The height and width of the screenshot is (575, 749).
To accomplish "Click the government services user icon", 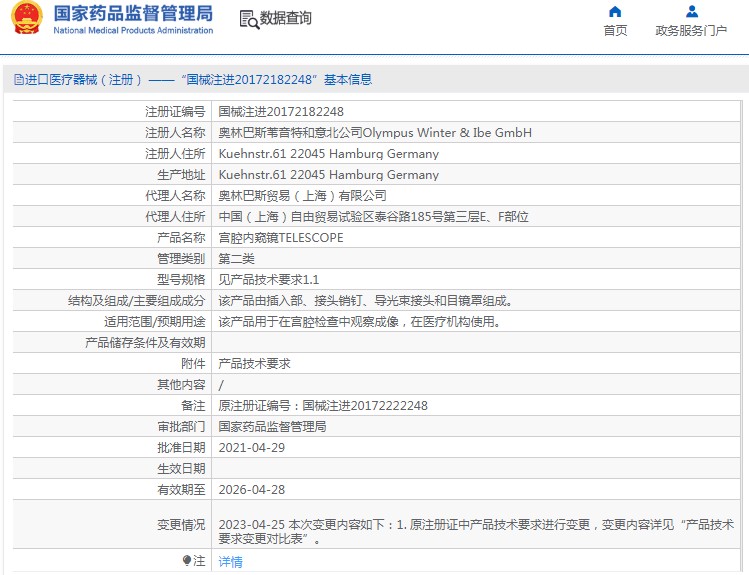I will (x=691, y=12).
